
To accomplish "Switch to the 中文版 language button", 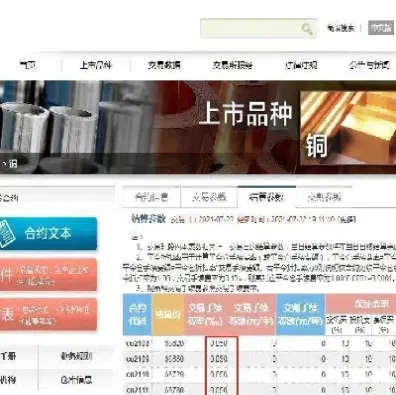I will [x=381, y=28].
